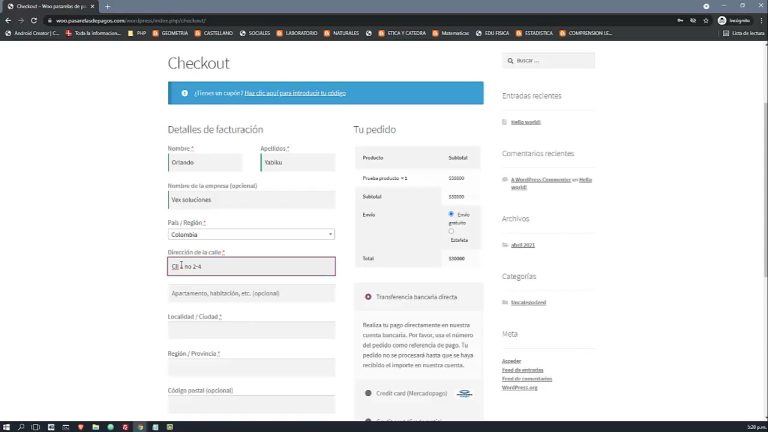Viewport: 768px width, 432px height.
Task: Open the País / Región dropdown
Action: click(251, 234)
